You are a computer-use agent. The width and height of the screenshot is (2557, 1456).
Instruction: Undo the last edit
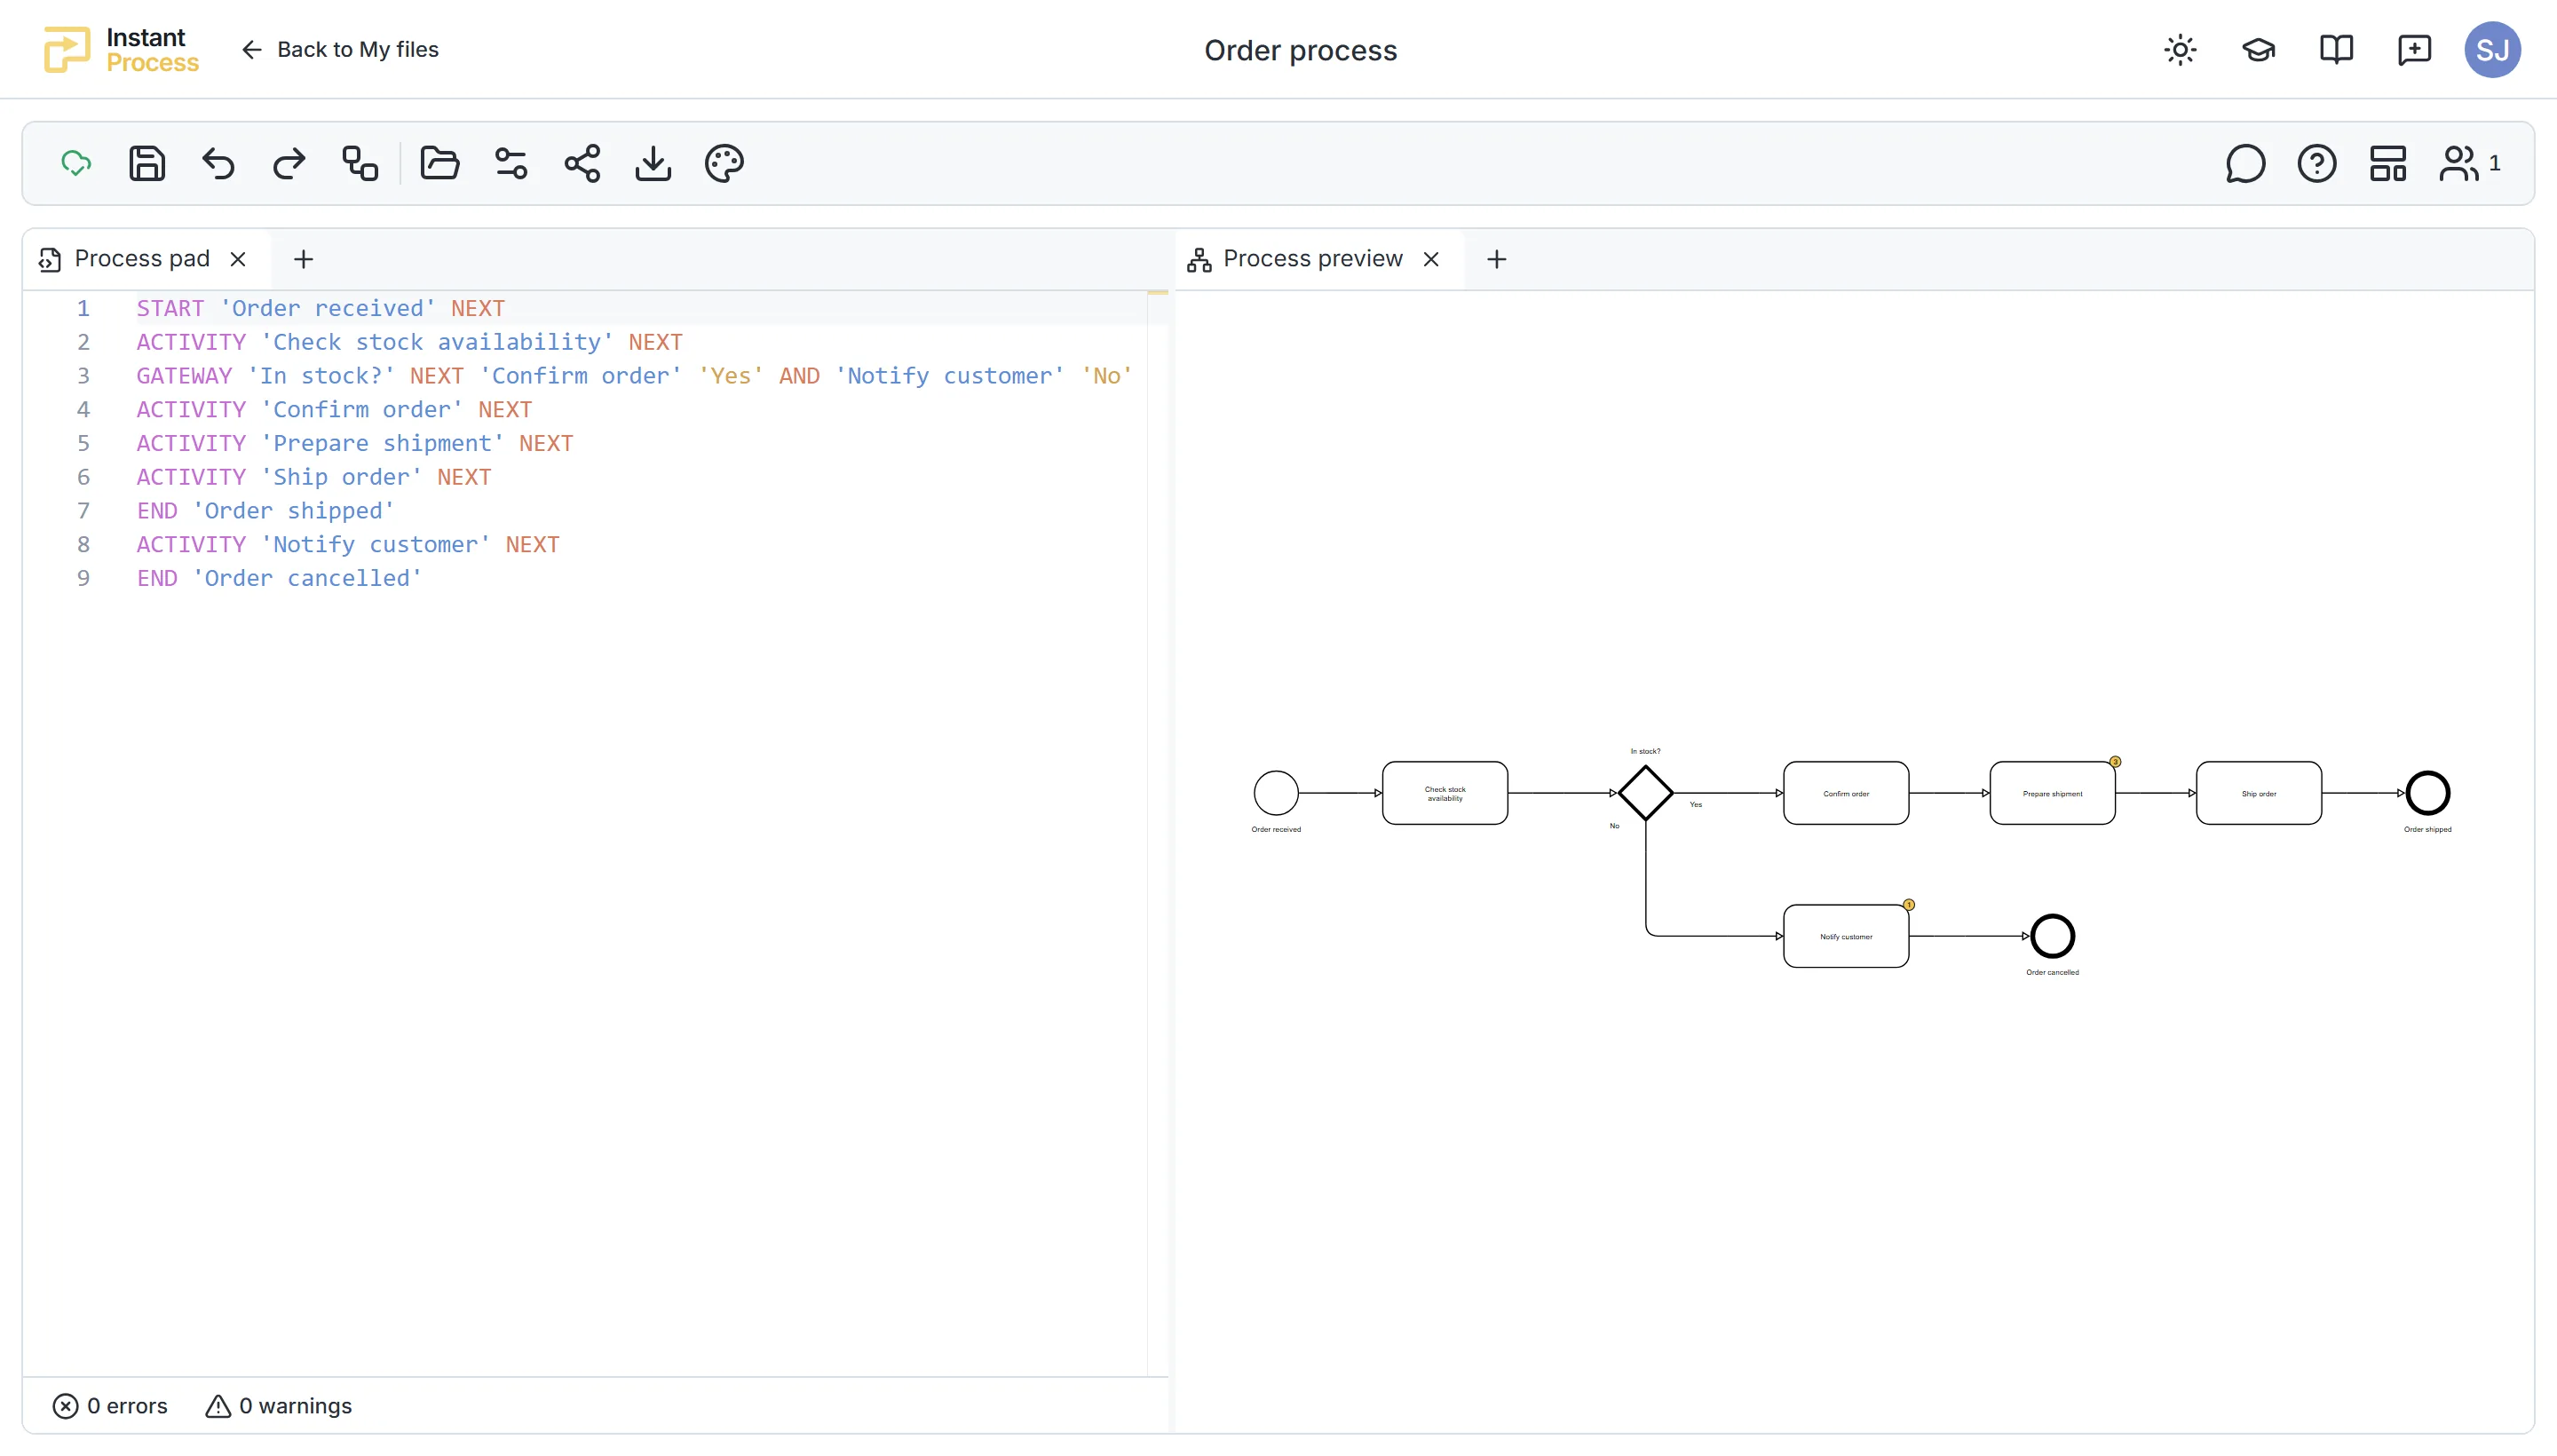(x=218, y=163)
